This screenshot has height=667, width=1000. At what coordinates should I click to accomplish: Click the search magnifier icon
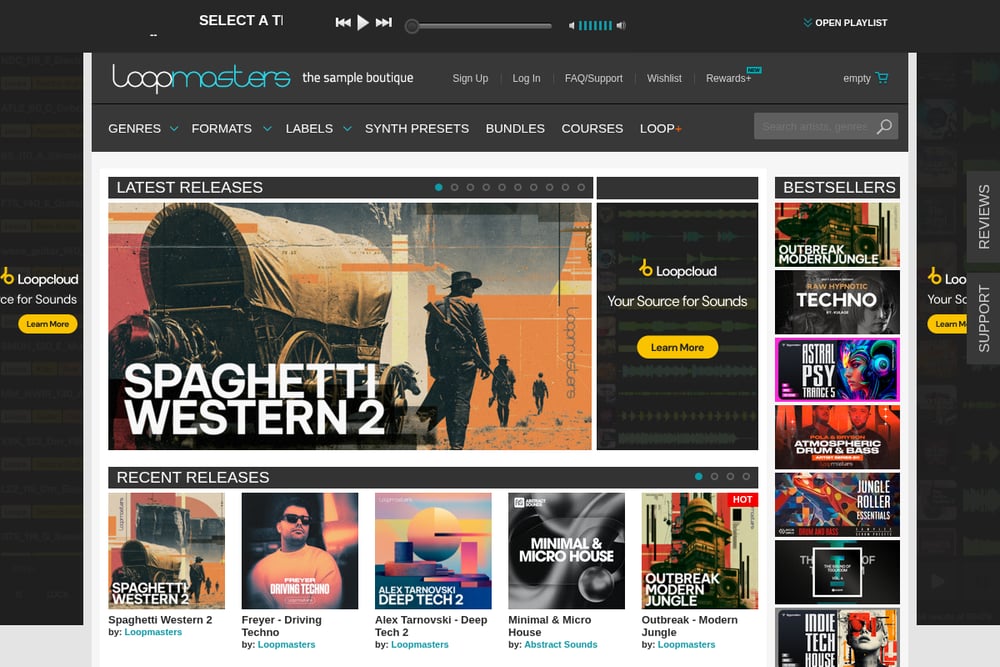click(x=884, y=126)
